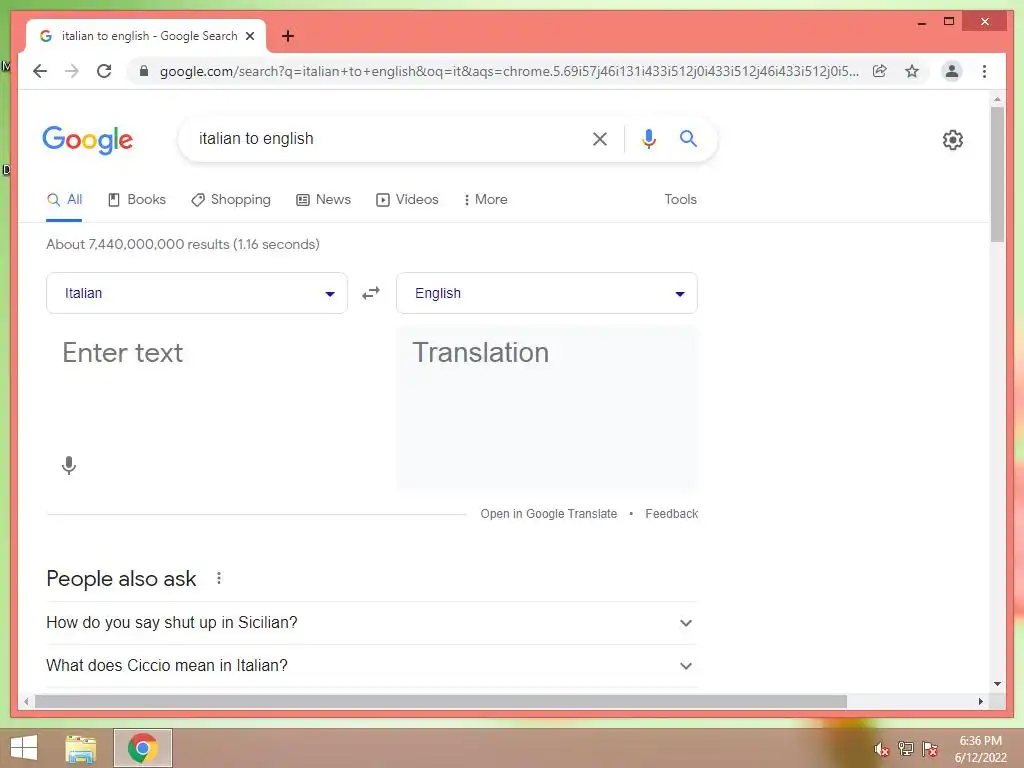Viewport: 1024px width, 768px height.
Task: Open File Explorer from the taskbar
Action: 81,748
